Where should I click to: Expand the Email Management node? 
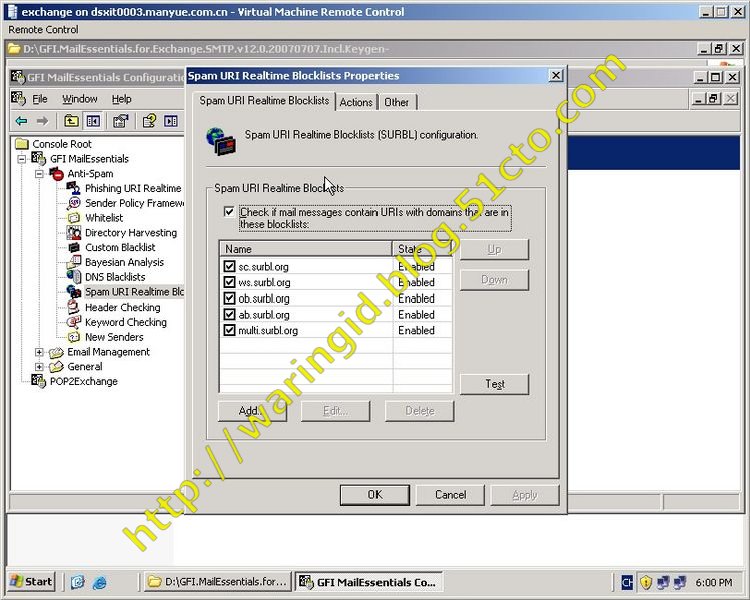pos(39,352)
